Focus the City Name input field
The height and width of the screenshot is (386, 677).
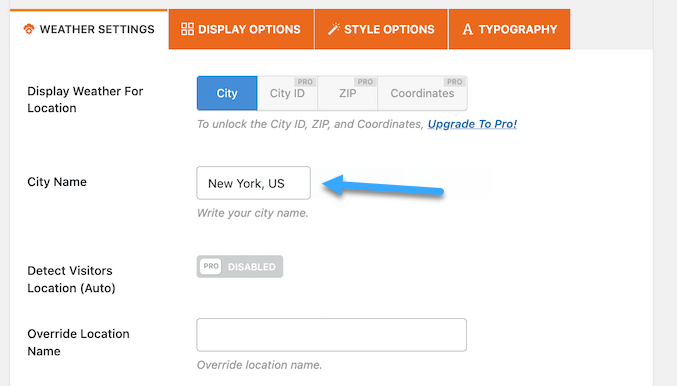click(x=253, y=183)
